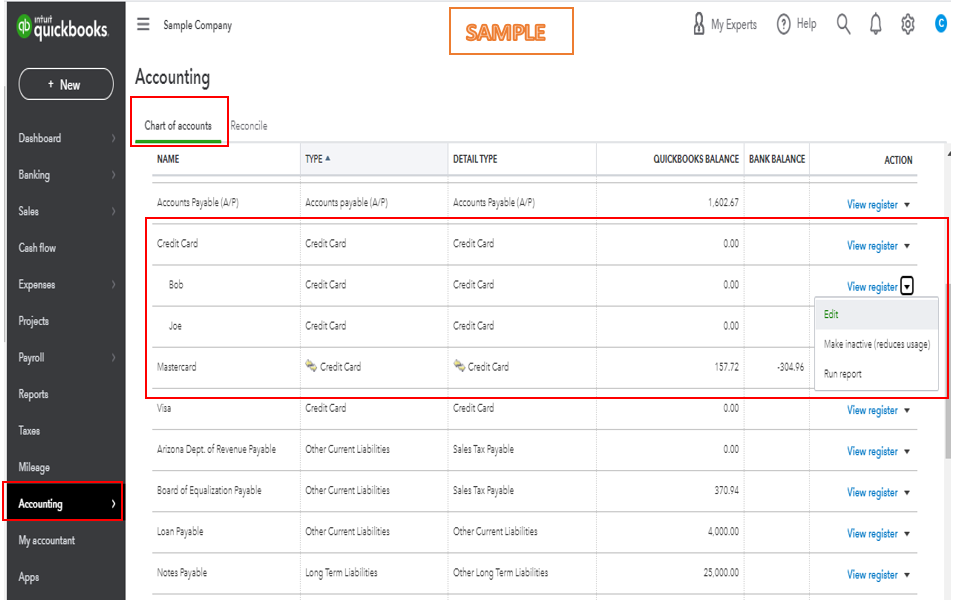View register for Visa account
This screenshot has width=958, height=610.
872,410
